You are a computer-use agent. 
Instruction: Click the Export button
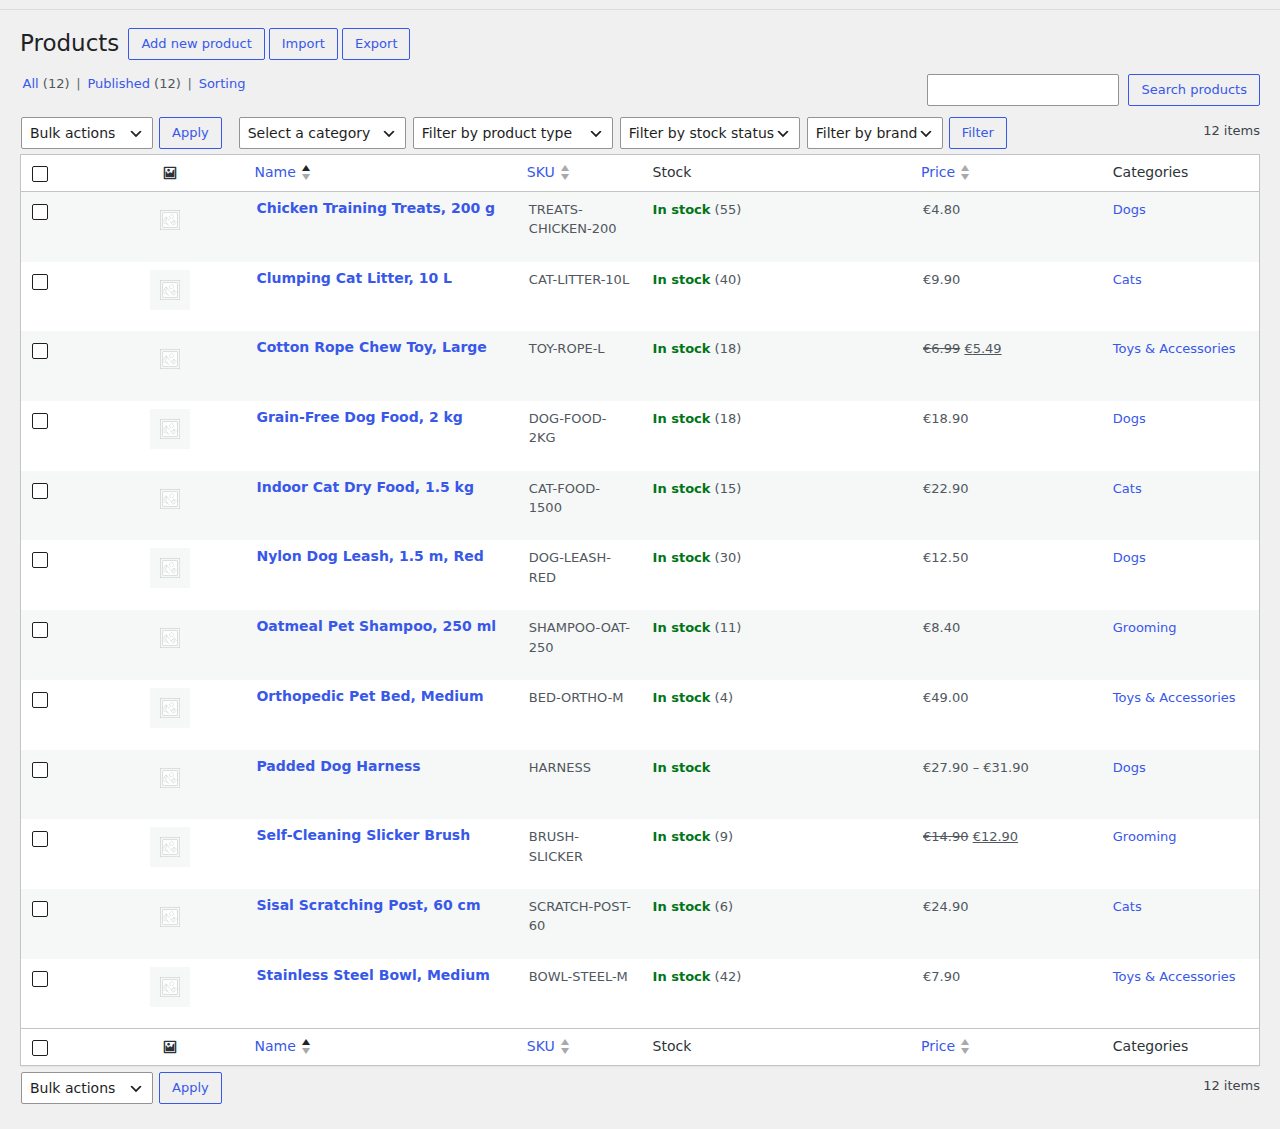pyautogui.click(x=376, y=44)
